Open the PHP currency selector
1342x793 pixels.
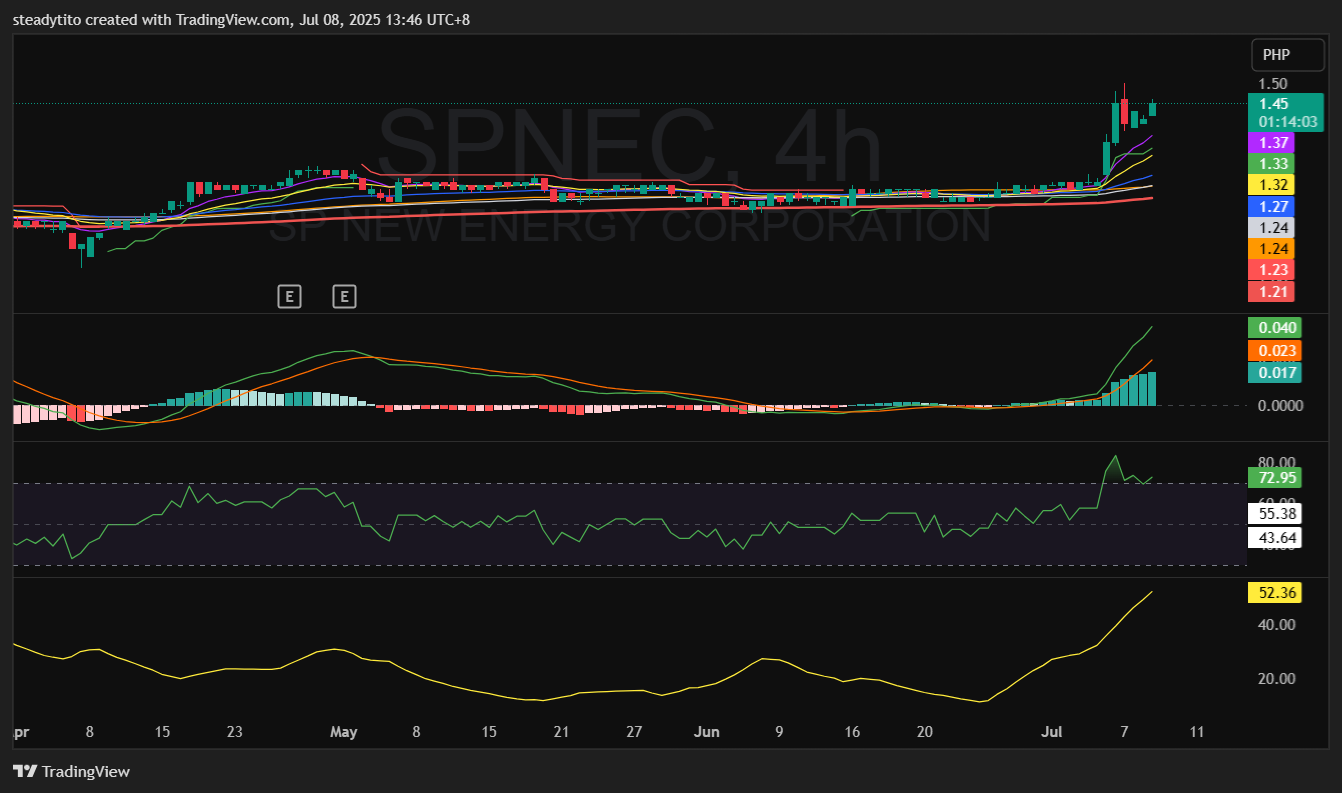(1288, 55)
